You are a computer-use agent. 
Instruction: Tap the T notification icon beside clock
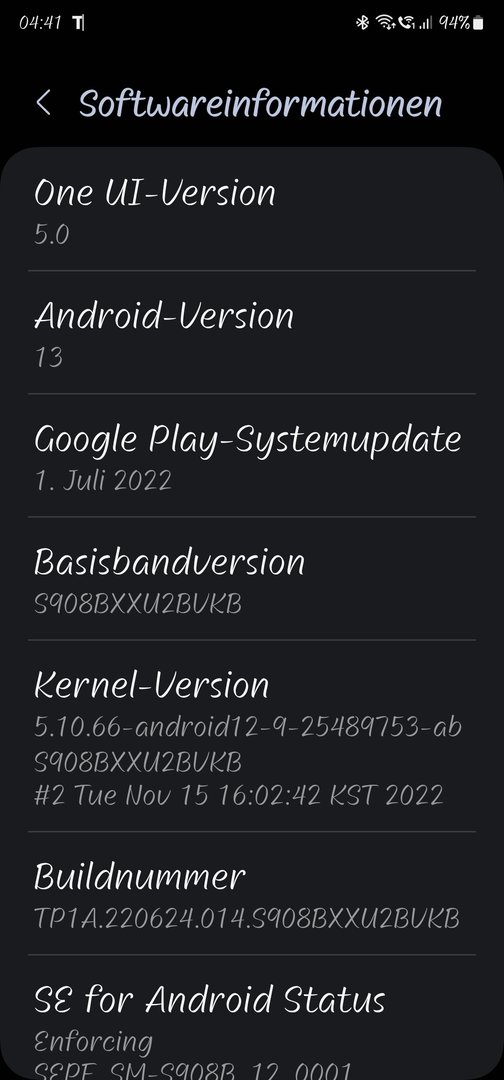(x=78, y=23)
